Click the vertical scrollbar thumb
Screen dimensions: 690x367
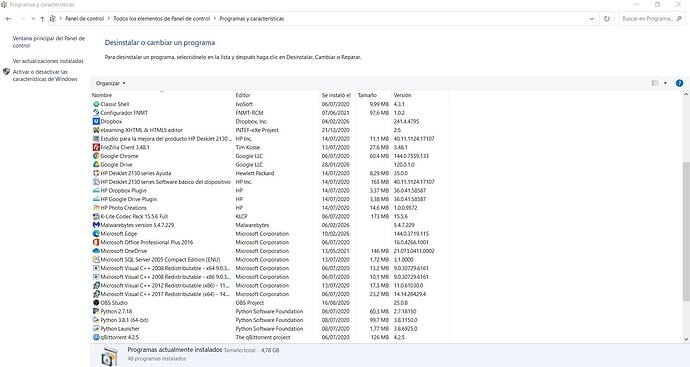click(686, 231)
